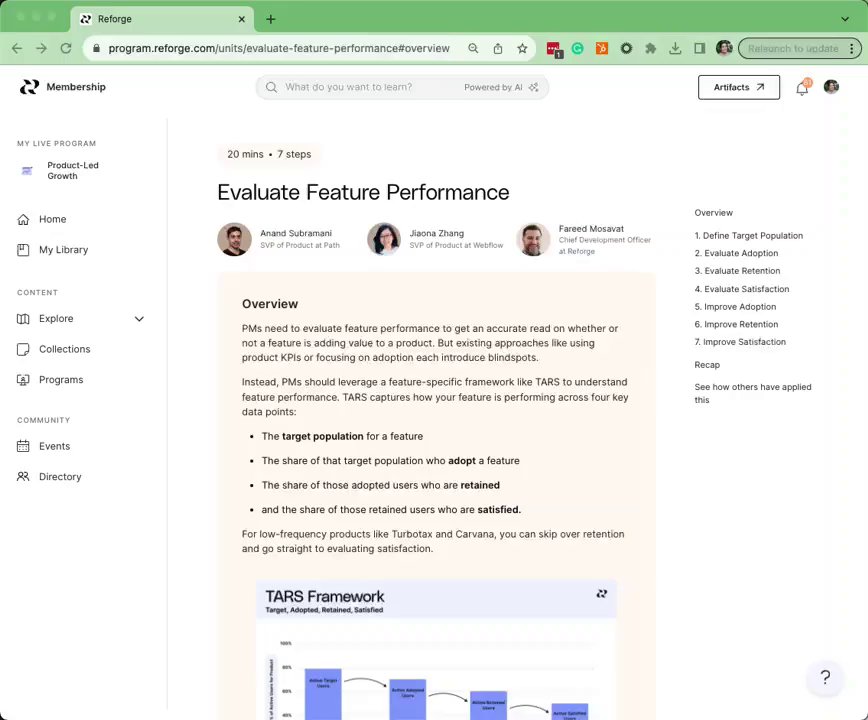Click the What do you want to learn search field
The height and width of the screenshot is (720, 868).
tap(370, 87)
